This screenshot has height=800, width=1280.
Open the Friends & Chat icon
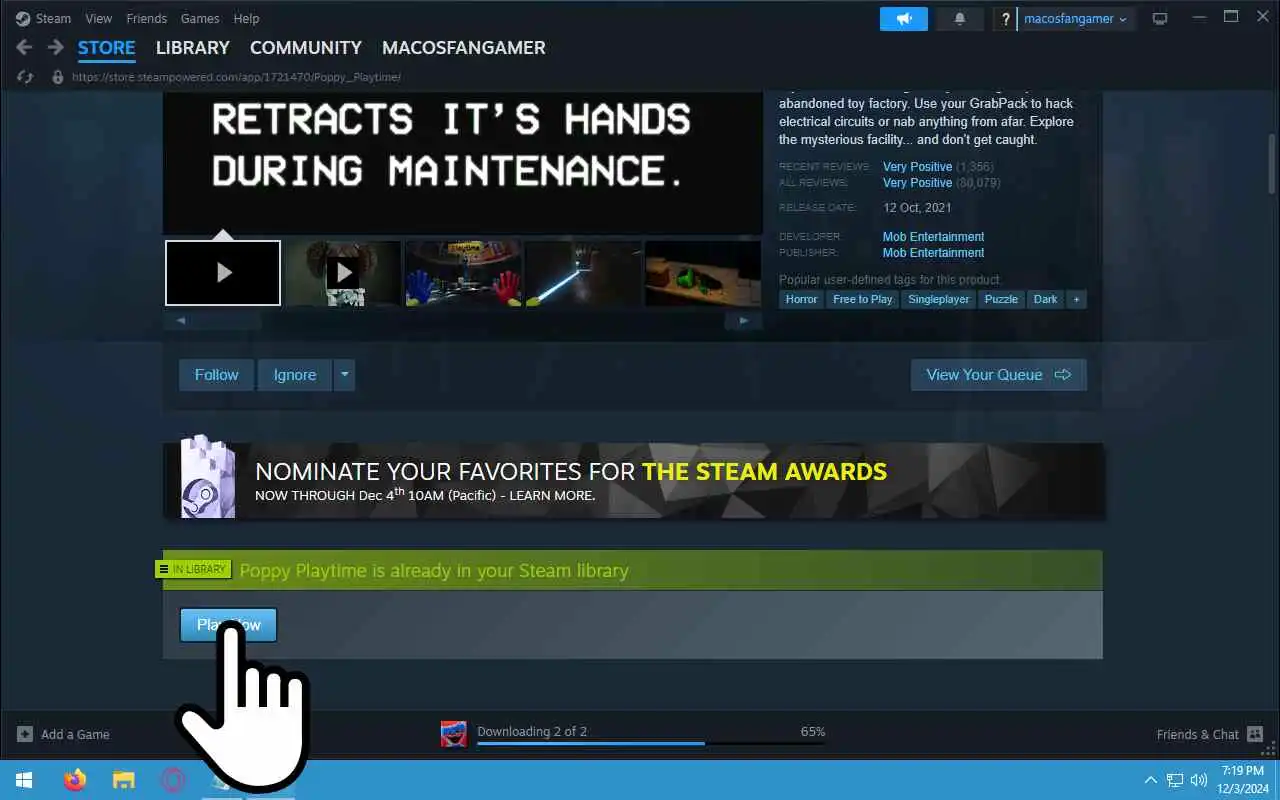pyautogui.click(x=1254, y=734)
